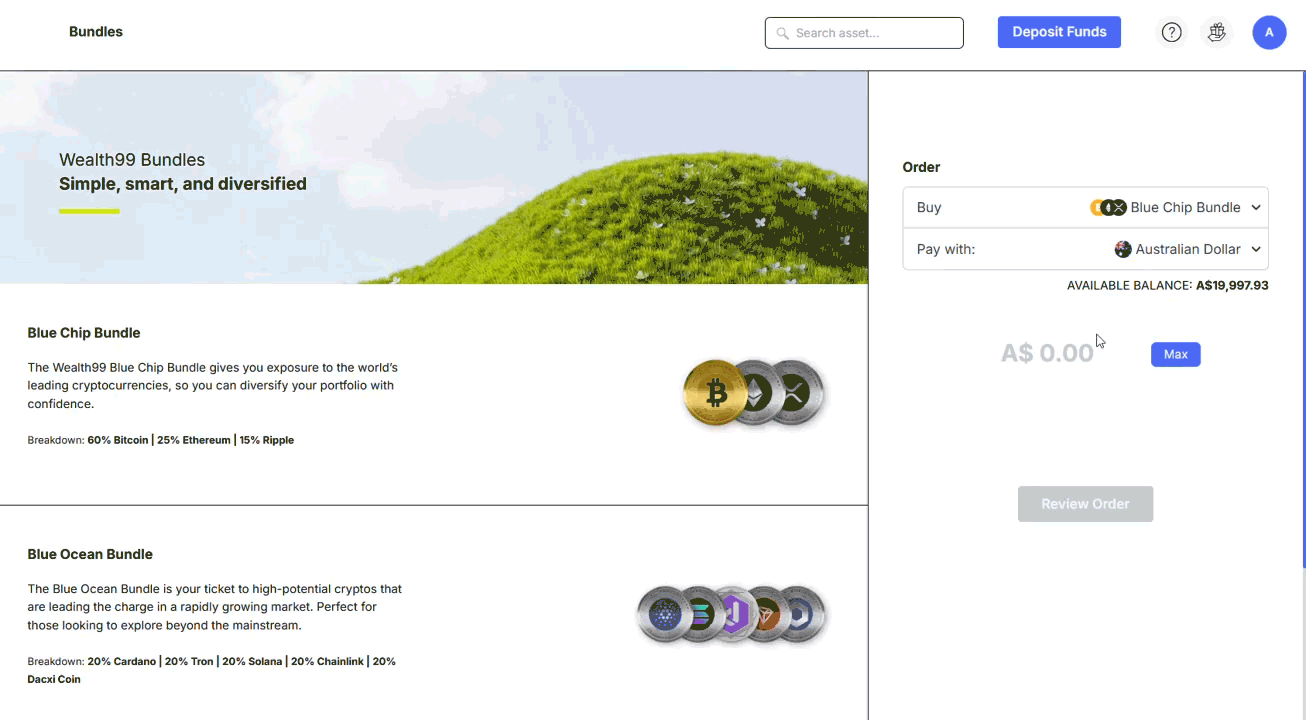Screen dimensions: 1306x720
Task: Click the Review Order button
Action: [1085, 504]
